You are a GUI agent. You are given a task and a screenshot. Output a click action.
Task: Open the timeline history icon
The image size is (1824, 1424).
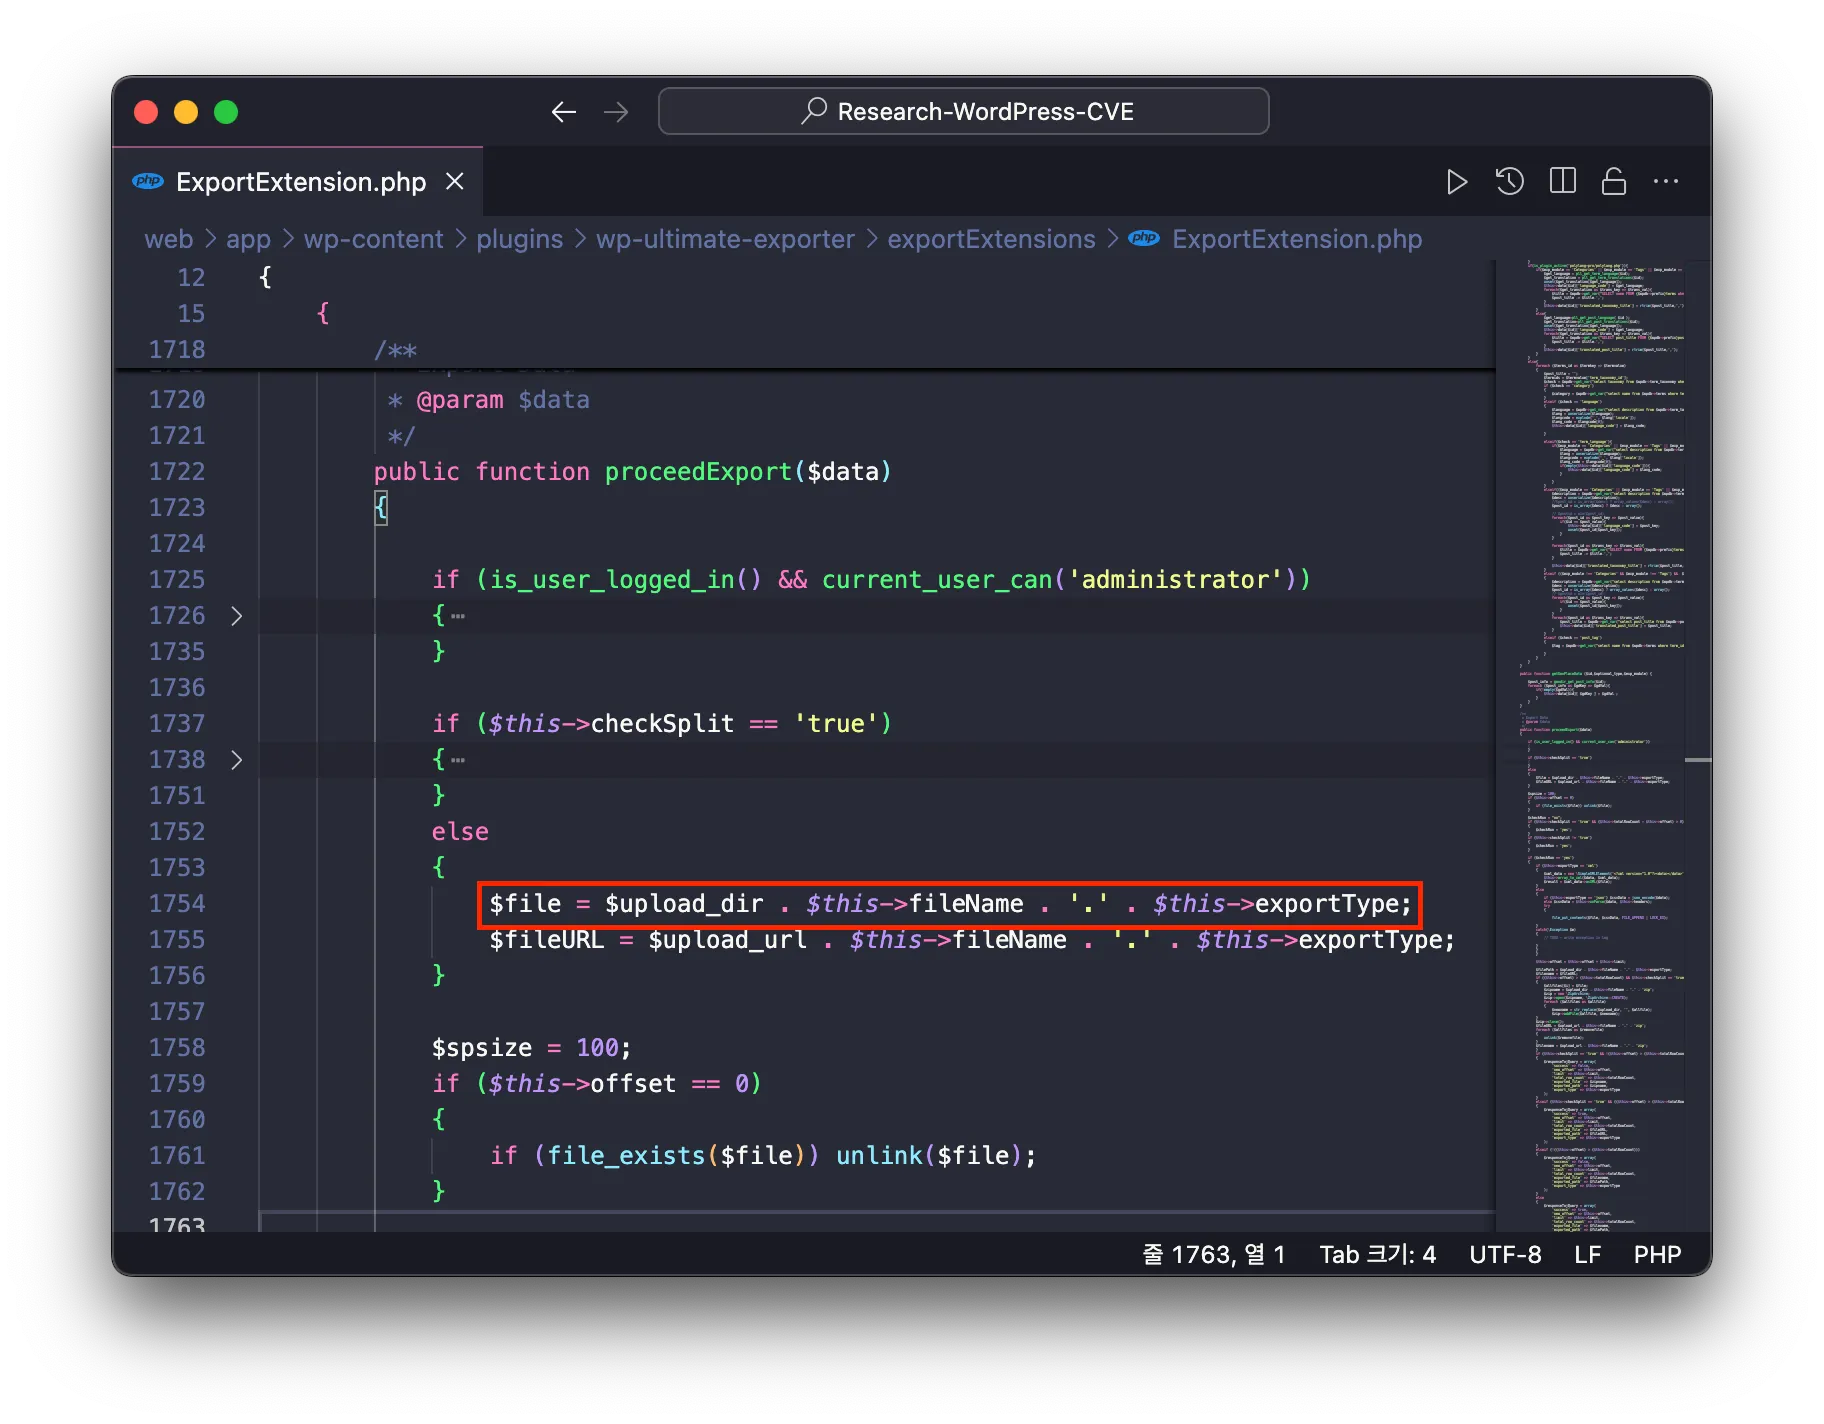(1509, 182)
